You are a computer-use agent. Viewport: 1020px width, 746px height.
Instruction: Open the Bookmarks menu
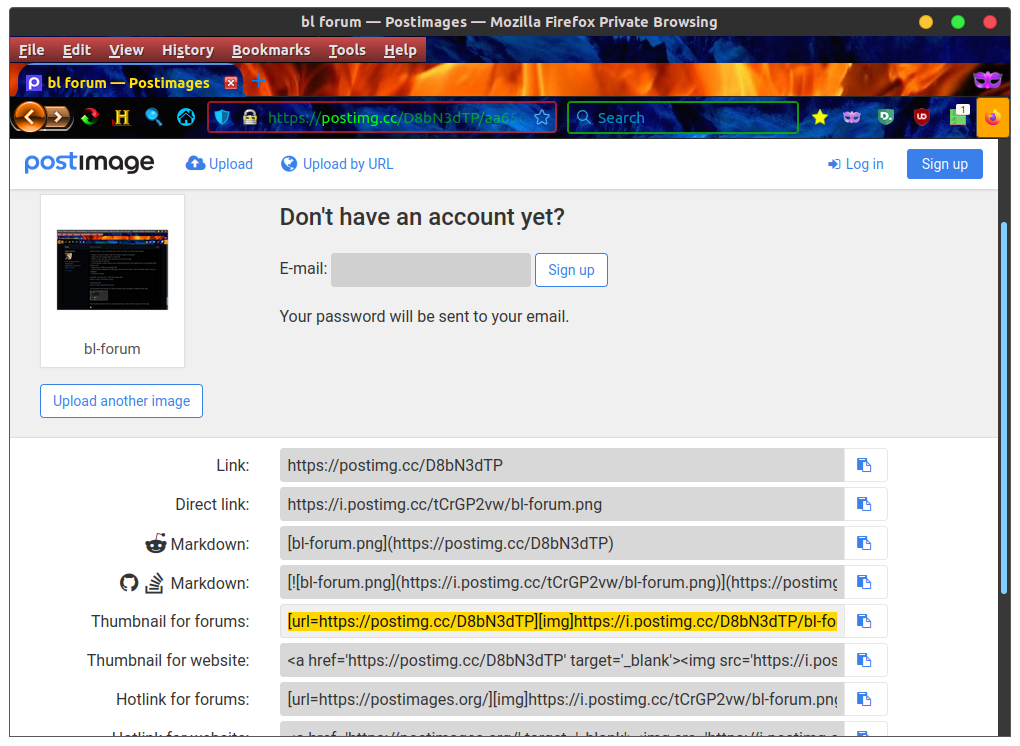(x=271, y=50)
